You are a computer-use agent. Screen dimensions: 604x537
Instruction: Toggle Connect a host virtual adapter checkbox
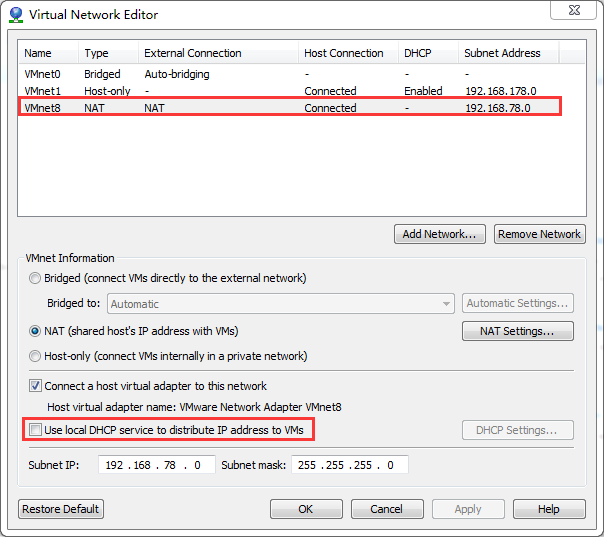coord(35,386)
